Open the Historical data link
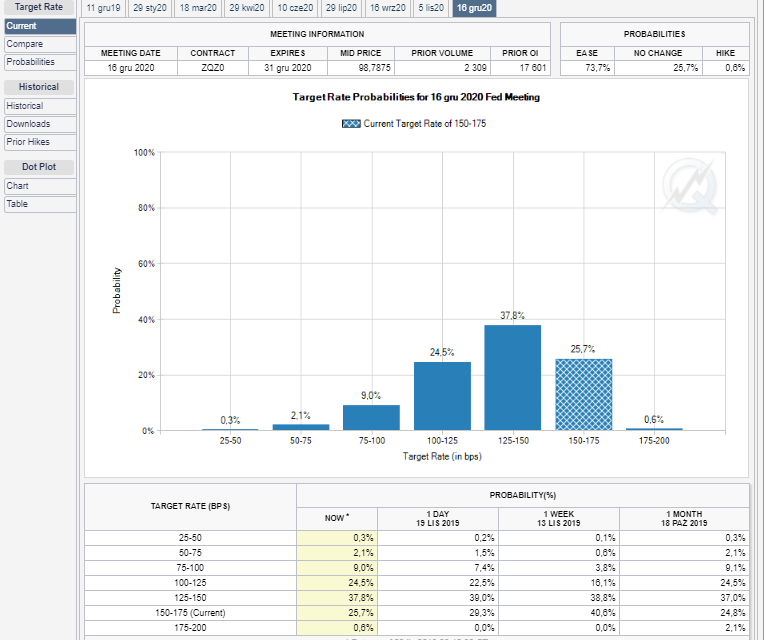This screenshot has height=640, width=764. [40, 106]
